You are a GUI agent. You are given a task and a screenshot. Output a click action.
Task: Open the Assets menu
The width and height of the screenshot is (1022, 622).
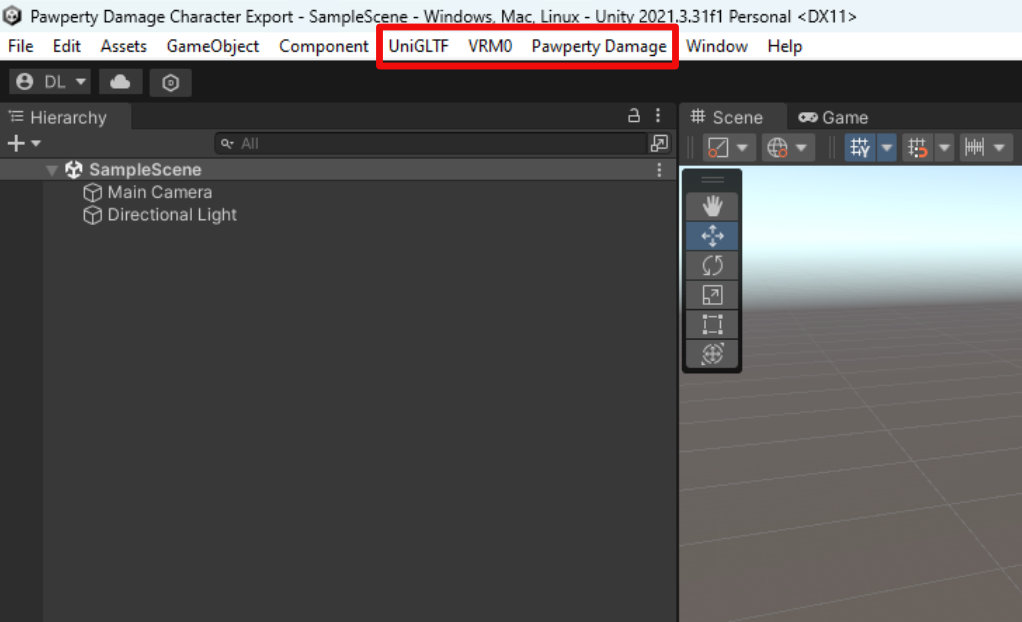pos(123,46)
